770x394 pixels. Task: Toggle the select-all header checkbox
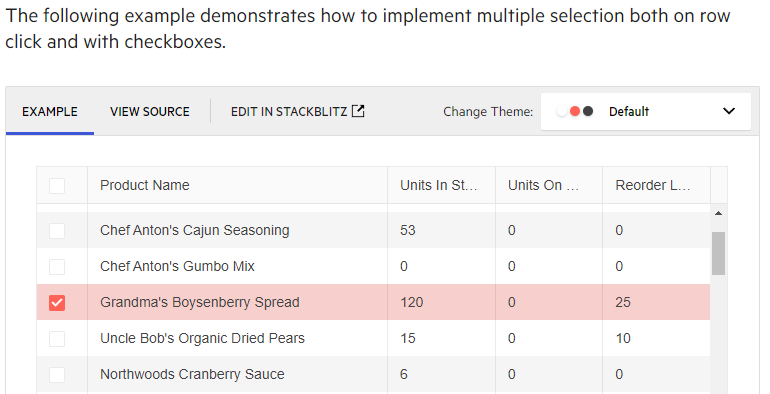point(57,186)
